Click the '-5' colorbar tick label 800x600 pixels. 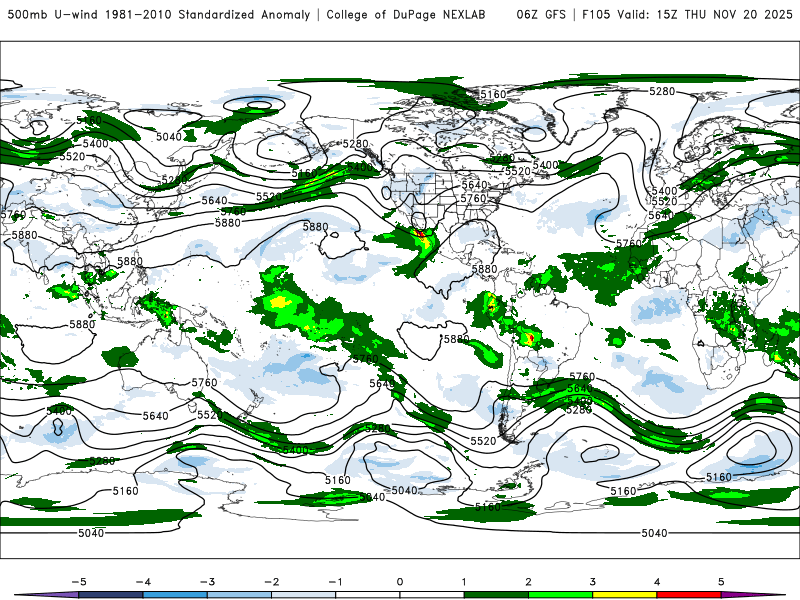[x=79, y=582]
